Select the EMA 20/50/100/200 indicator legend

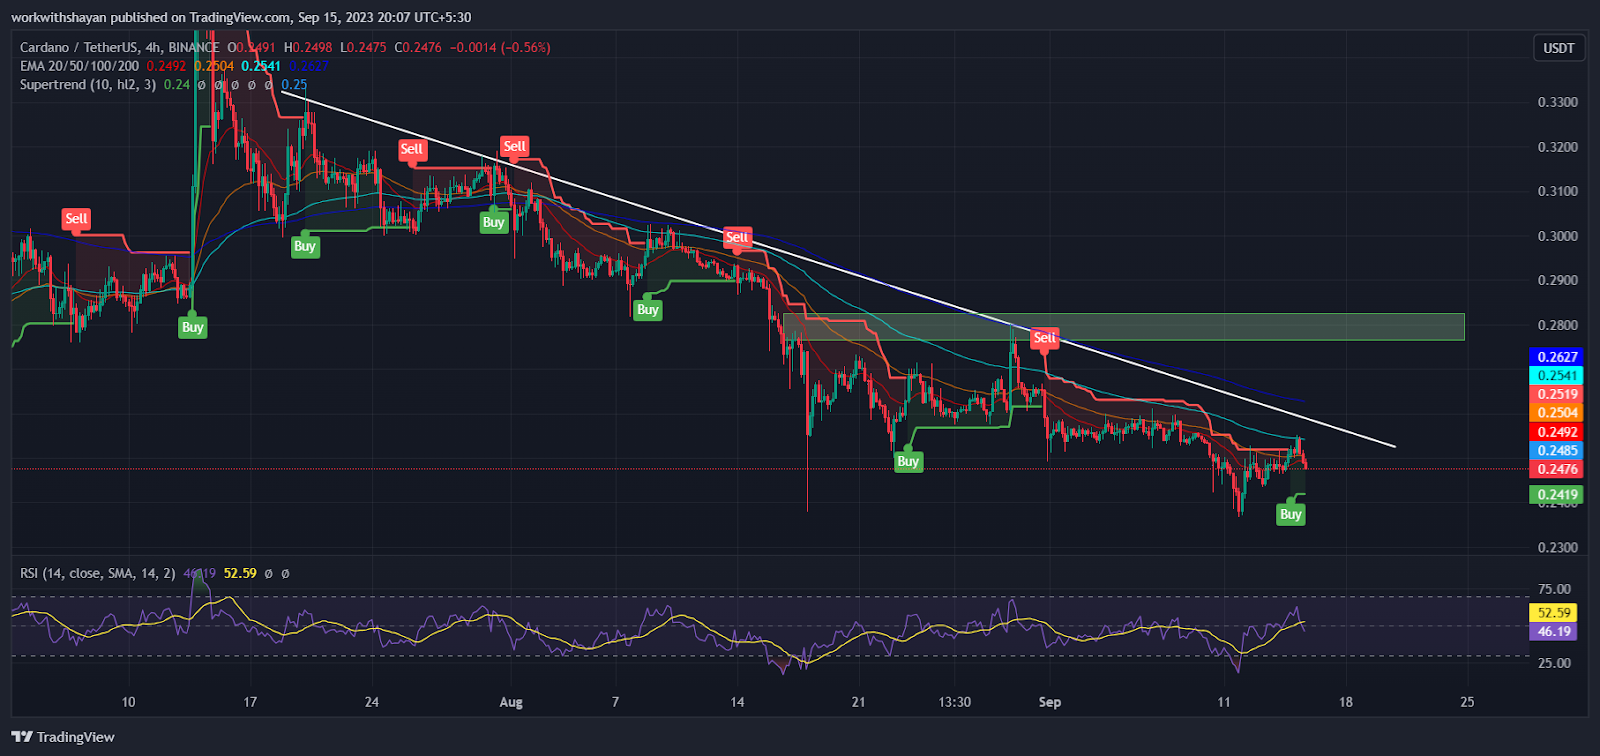click(x=79, y=66)
